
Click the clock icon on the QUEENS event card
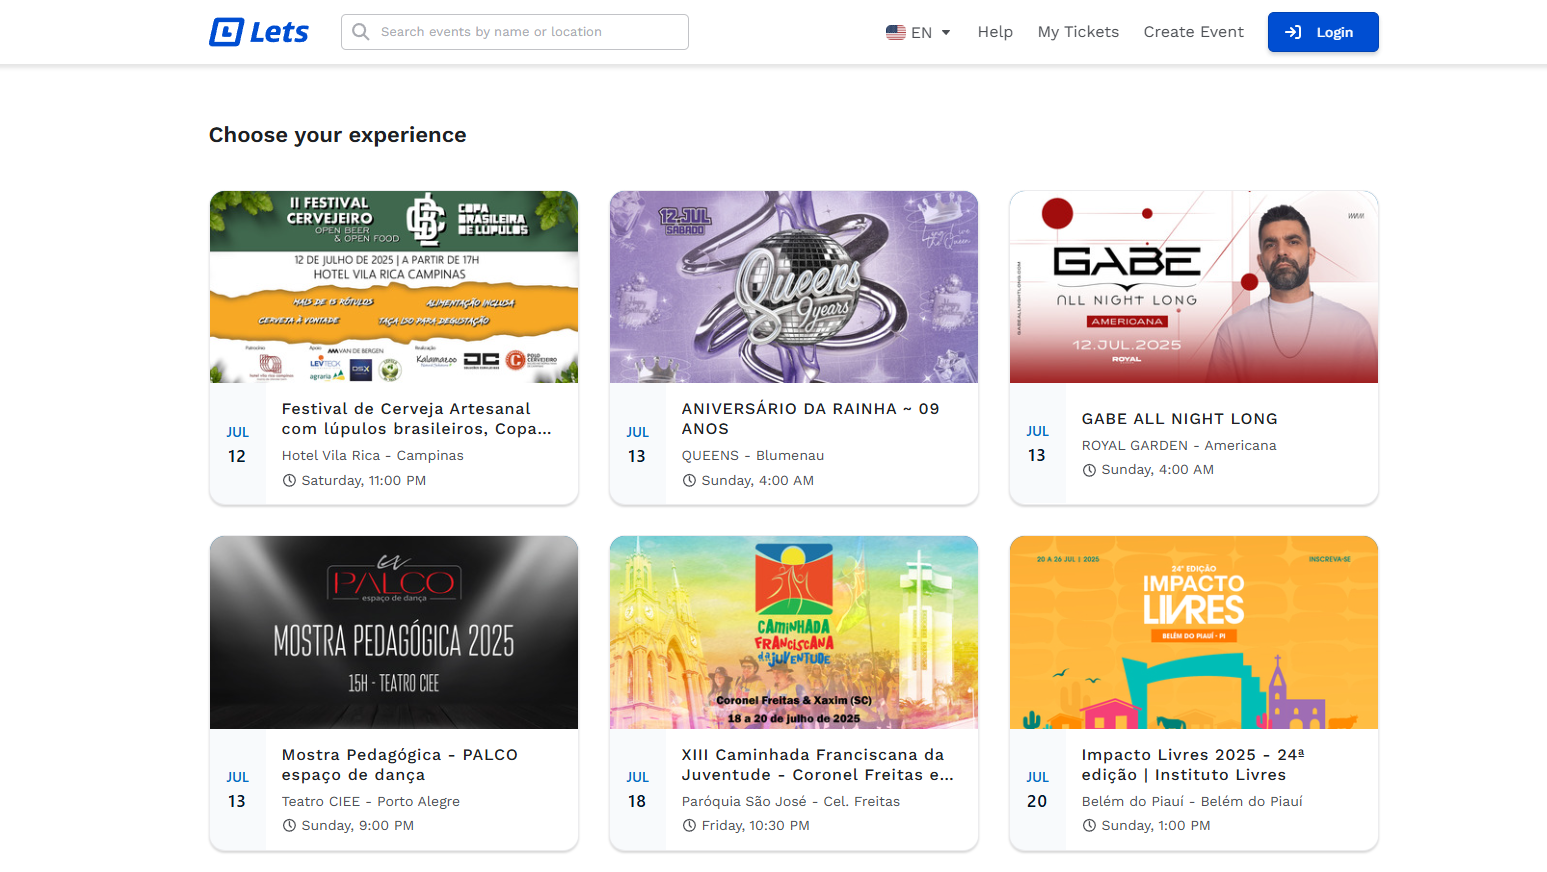point(689,481)
